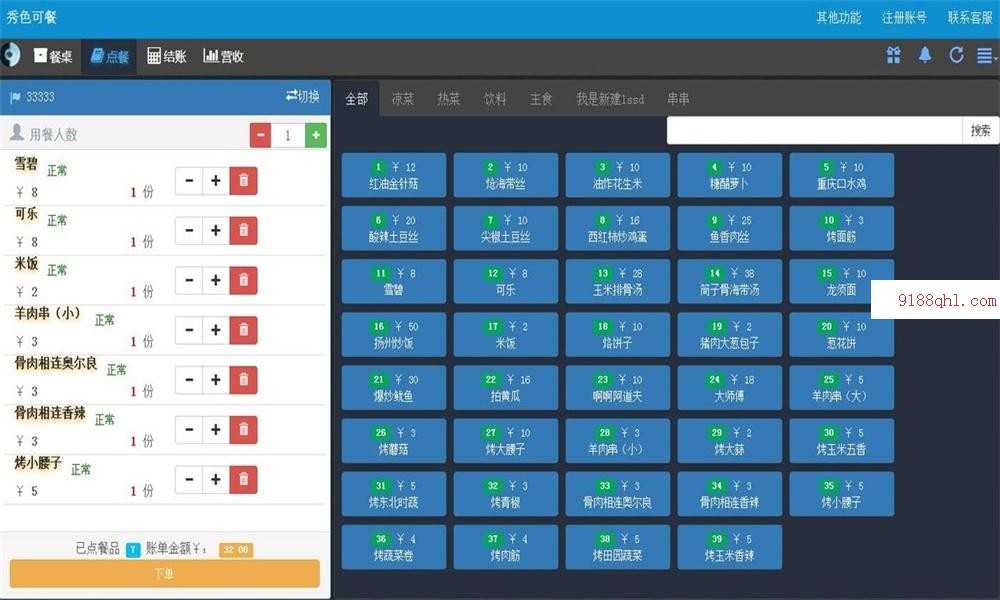This screenshot has height=600, width=1000.
Task: Select the 串串 category tab
Action: click(x=678, y=99)
